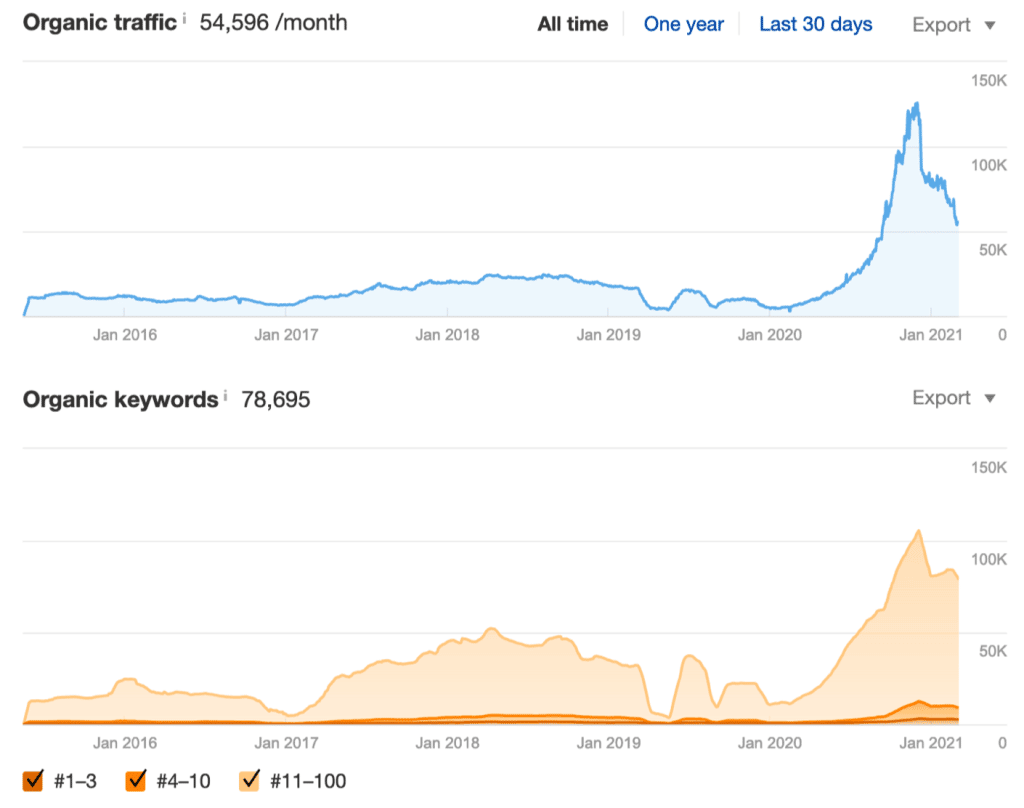Click the info icon beside Organic traffic
This screenshot has height=808, width=1024.
click(185, 18)
